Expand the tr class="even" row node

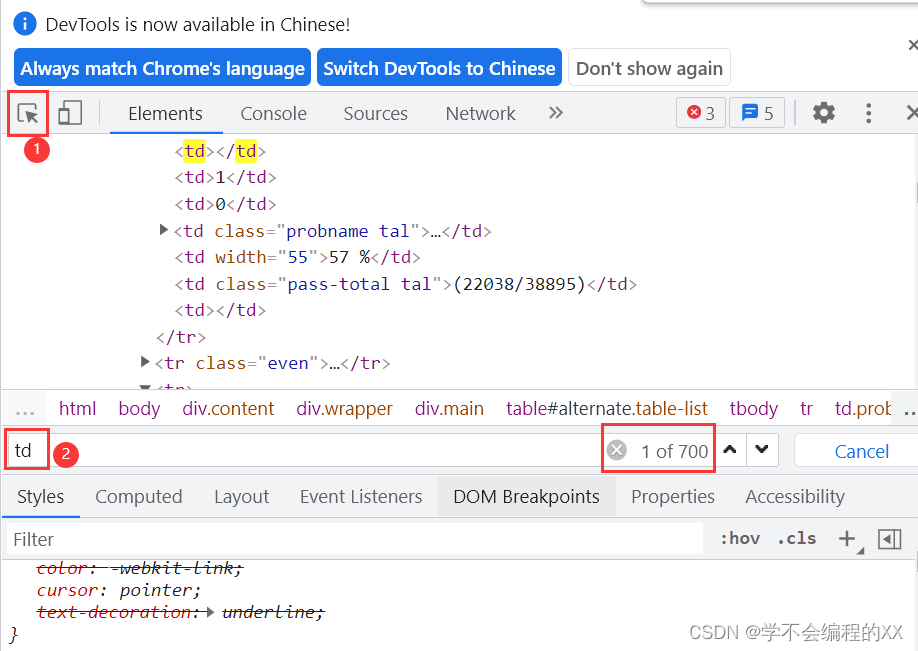tap(145, 362)
